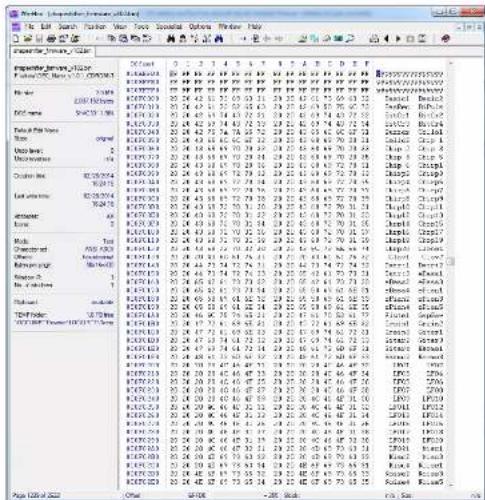Click the Page 1226 status bar entry
The width and height of the screenshot is (485, 500).
pyautogui.click(x=36, y=496)
